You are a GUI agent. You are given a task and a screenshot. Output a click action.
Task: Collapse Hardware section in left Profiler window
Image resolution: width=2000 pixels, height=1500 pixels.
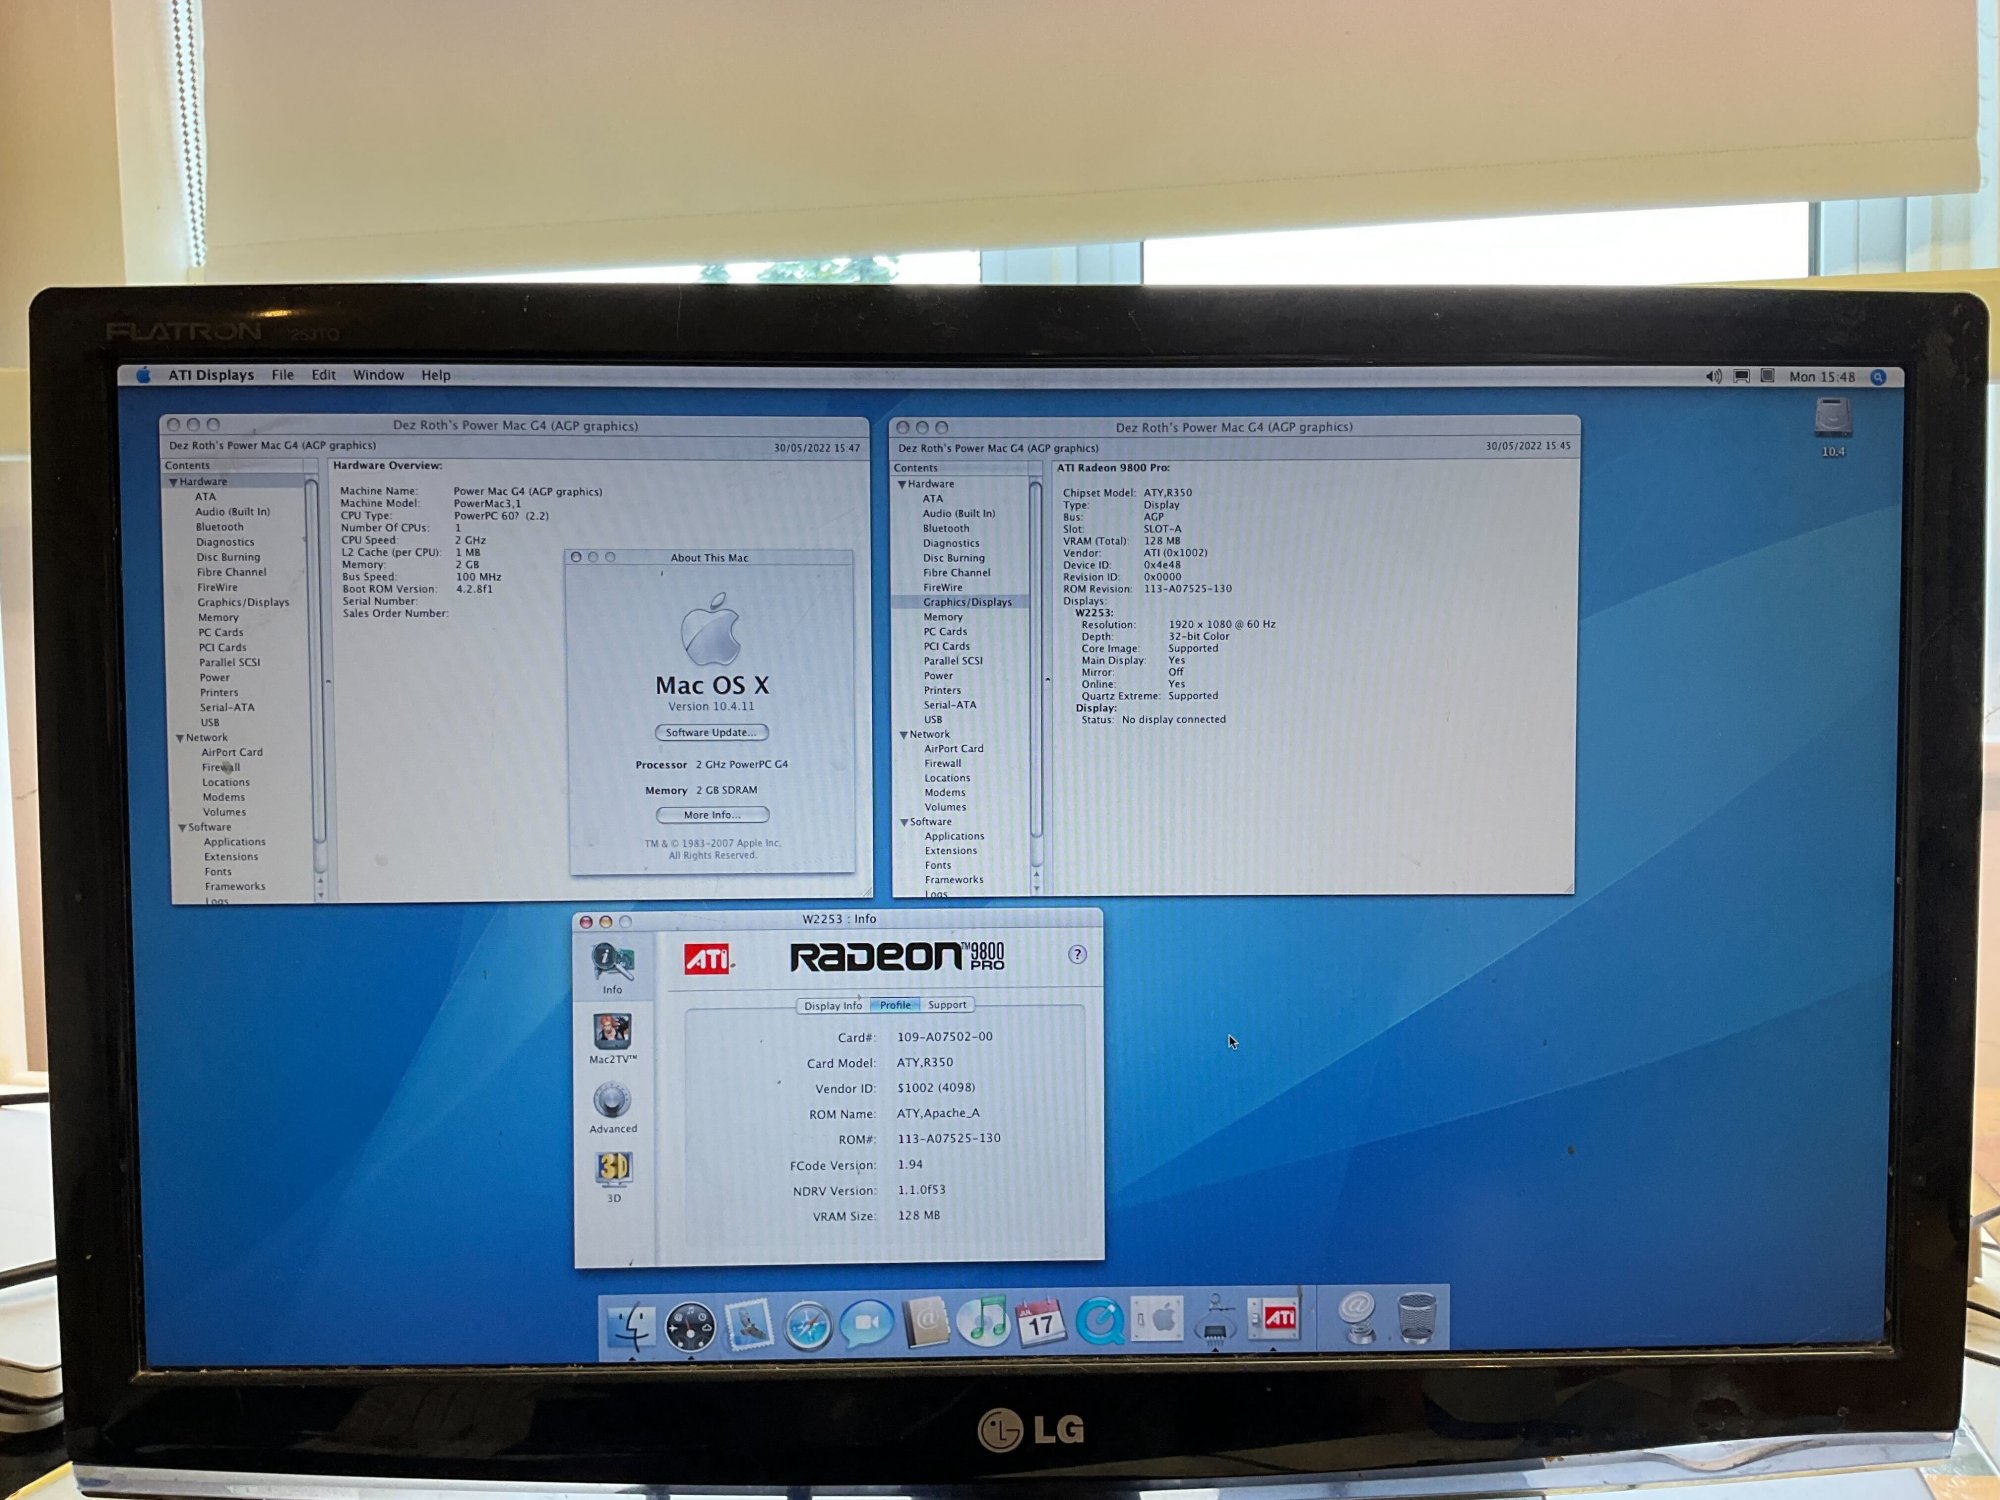[x=173, y=482]
